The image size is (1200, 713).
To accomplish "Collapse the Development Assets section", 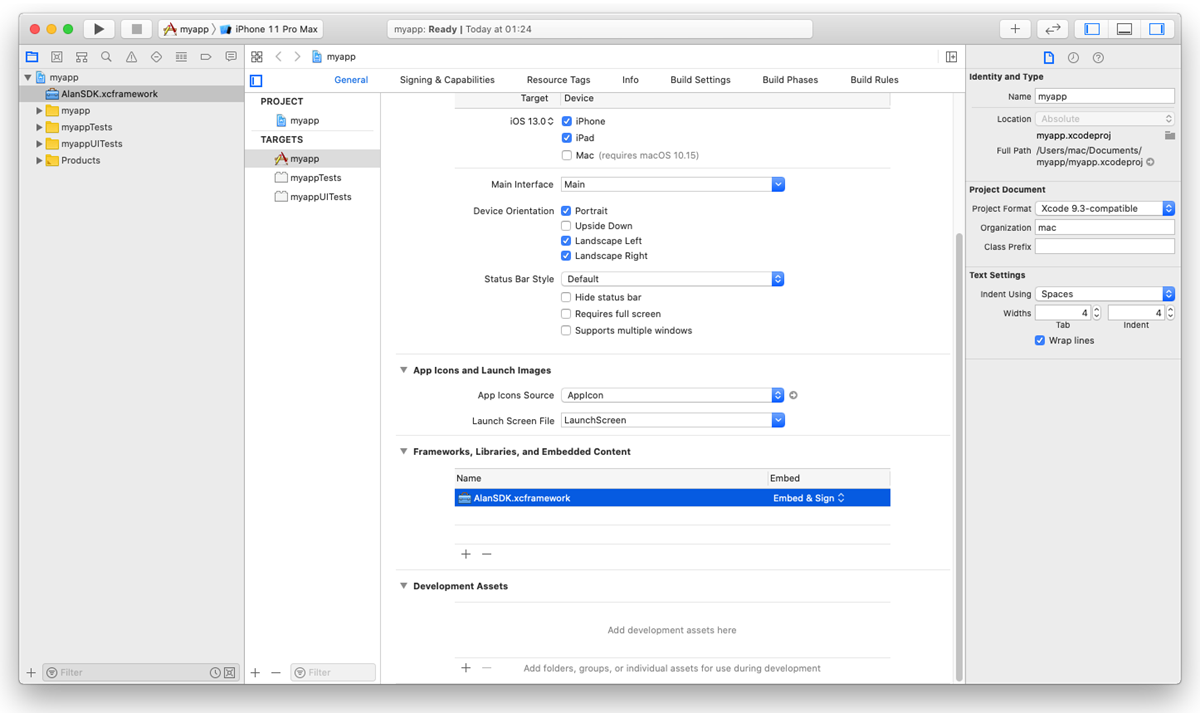I will coord(404,586).
